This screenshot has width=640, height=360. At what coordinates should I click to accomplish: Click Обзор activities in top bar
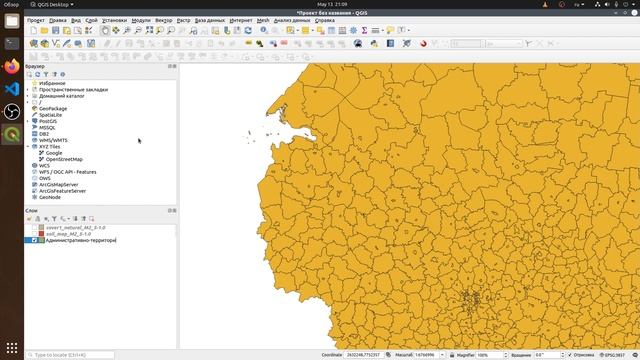tap(11, 4)
